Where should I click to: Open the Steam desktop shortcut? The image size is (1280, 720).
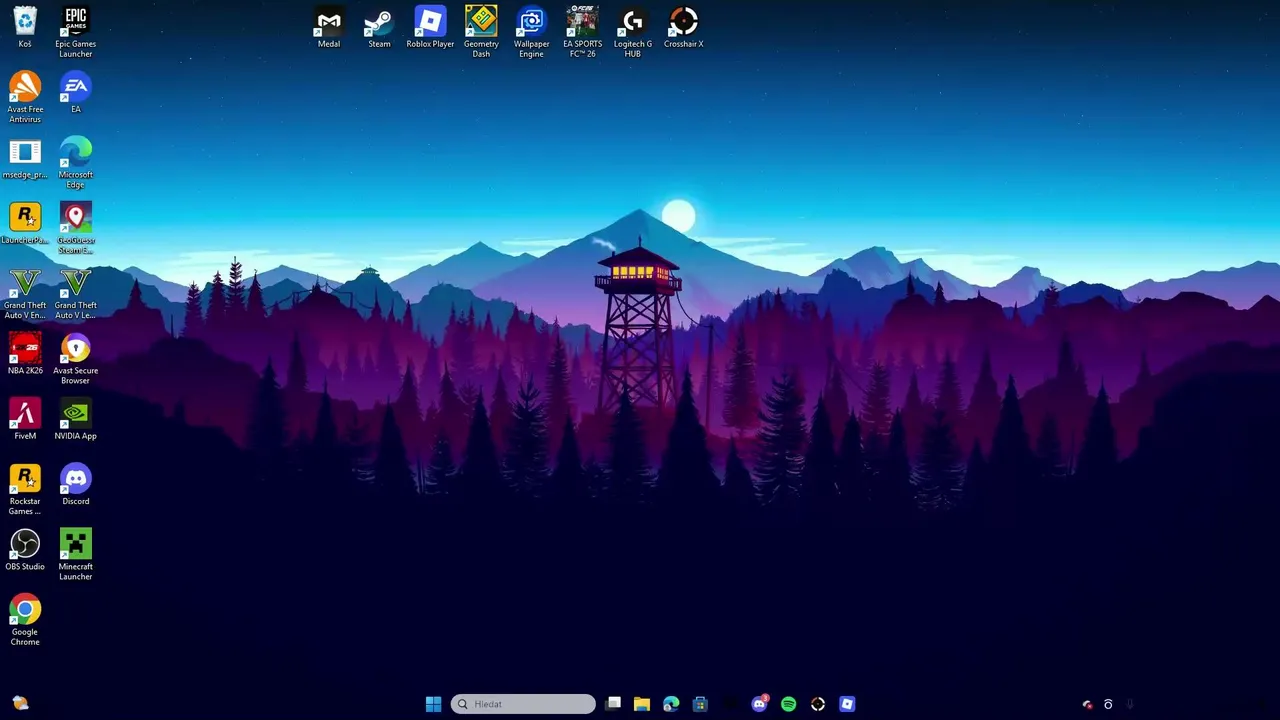tap(379, 28)
